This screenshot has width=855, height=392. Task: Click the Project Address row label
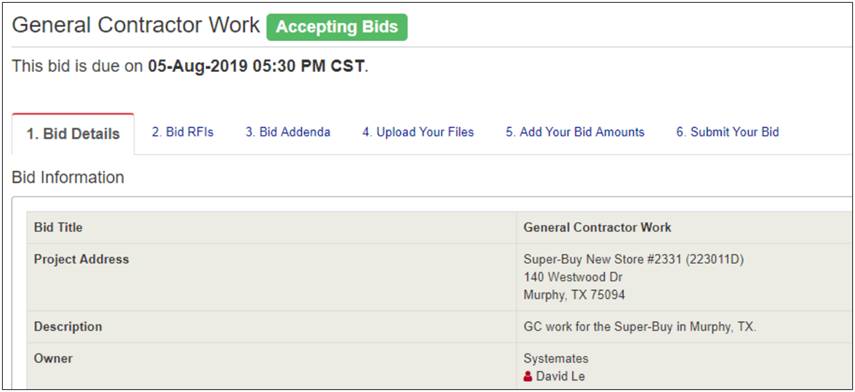click(x=82, y=260)
